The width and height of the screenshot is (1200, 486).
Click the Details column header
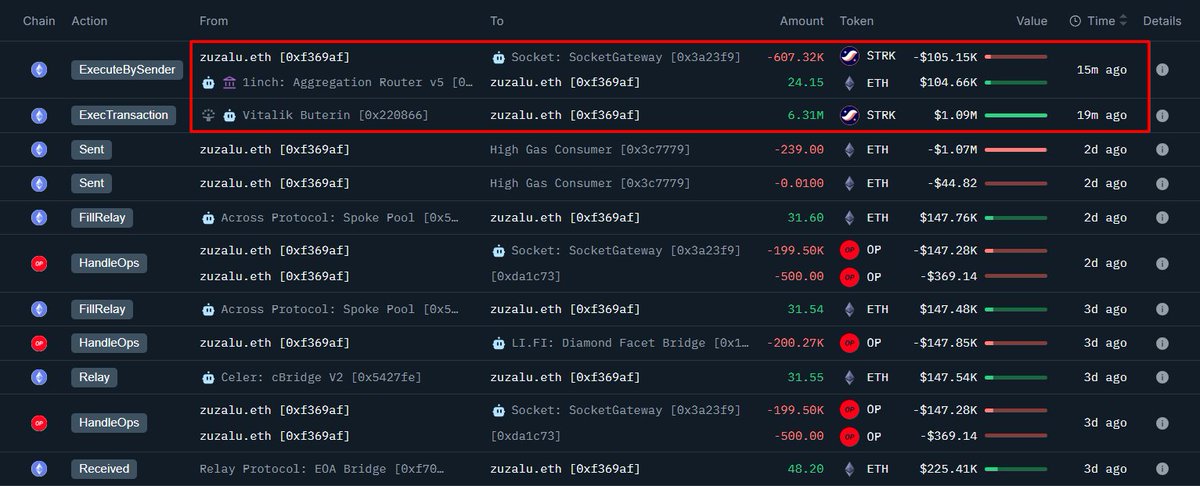(x=1162, y=20)
